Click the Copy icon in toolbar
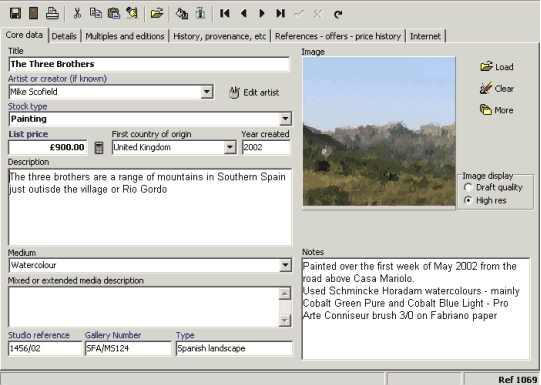Image resolution: width=541 pixels, height=385 pixels. tap(96, 13)
